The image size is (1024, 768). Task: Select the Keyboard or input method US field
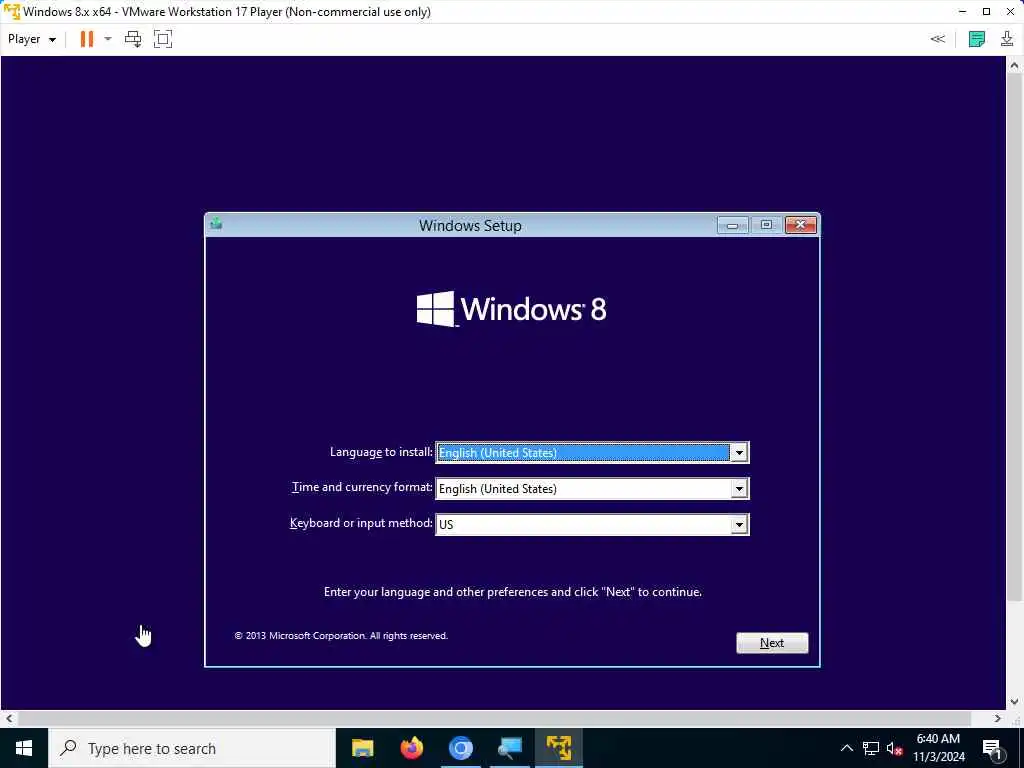pos(592,524)
